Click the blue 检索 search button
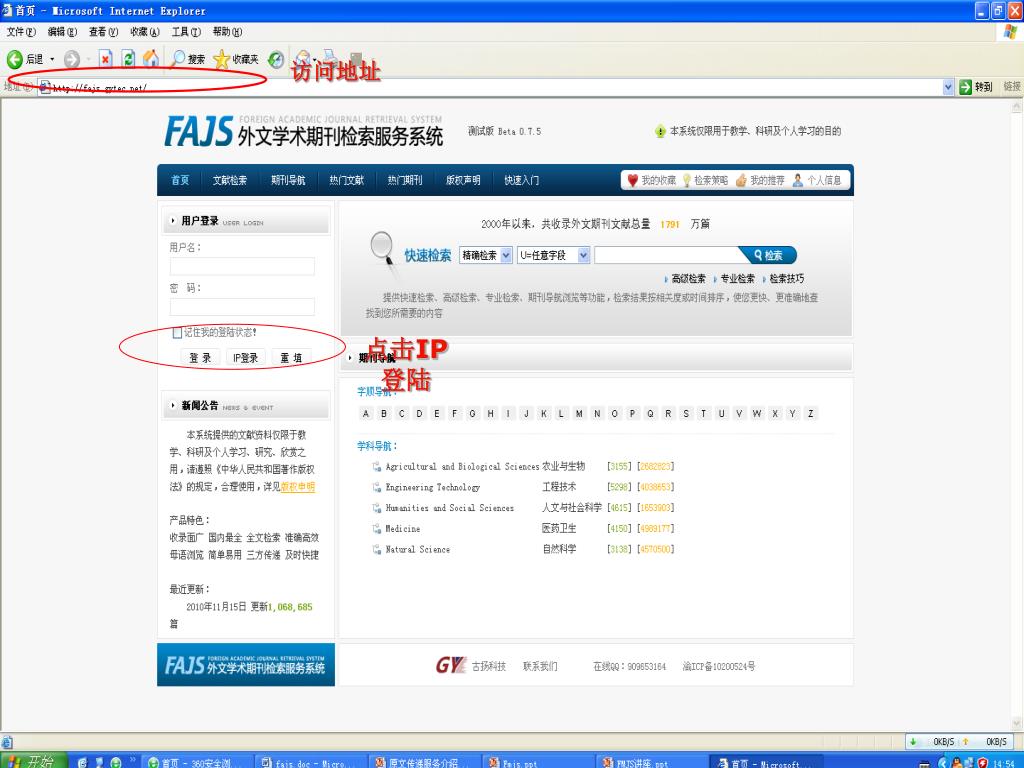The image size is (1024, 768). pos(768,255)
